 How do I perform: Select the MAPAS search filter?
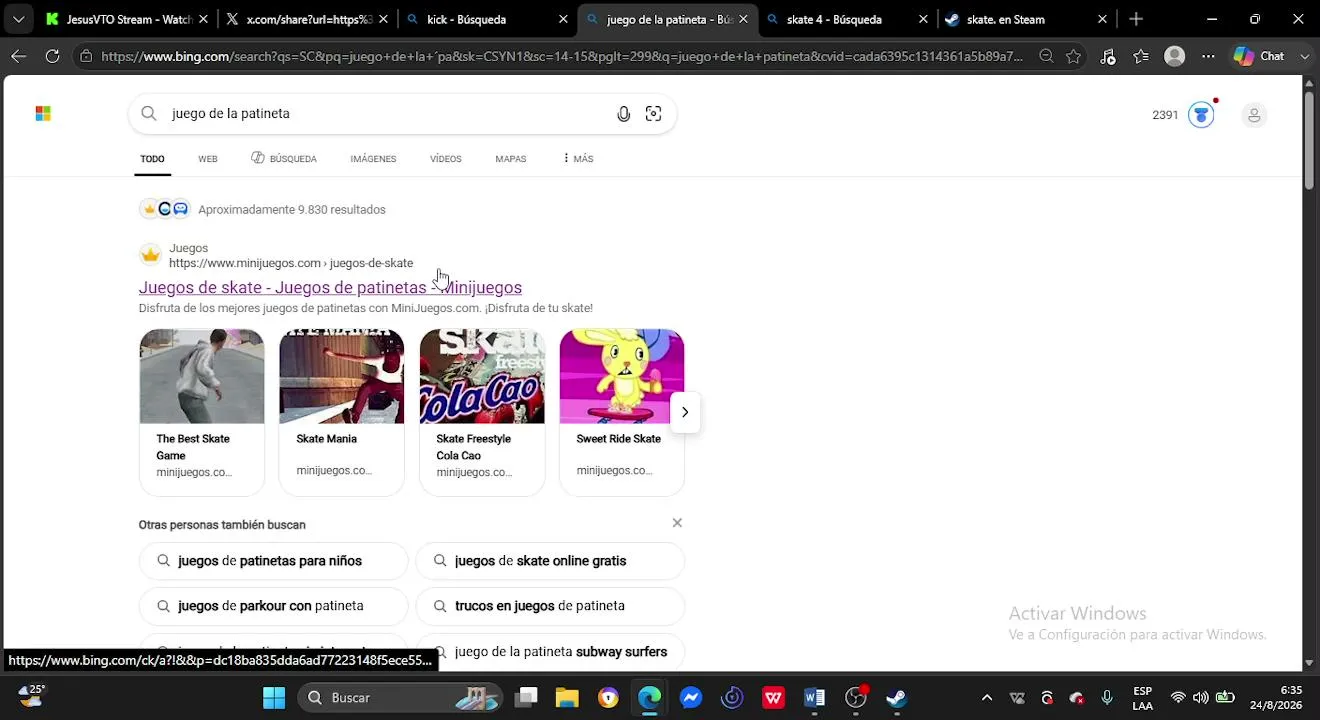510,159
